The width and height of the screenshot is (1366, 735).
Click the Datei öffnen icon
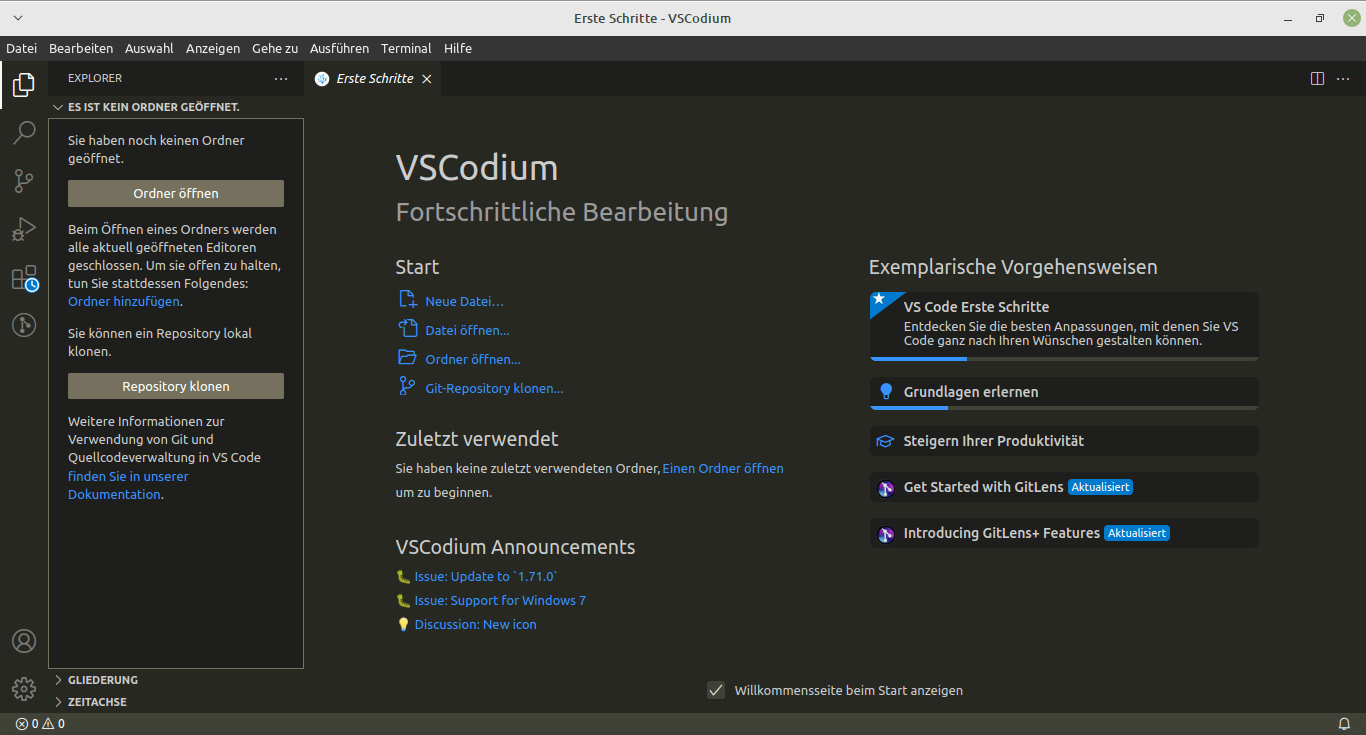pyautogui.click(x=407, y=329)
